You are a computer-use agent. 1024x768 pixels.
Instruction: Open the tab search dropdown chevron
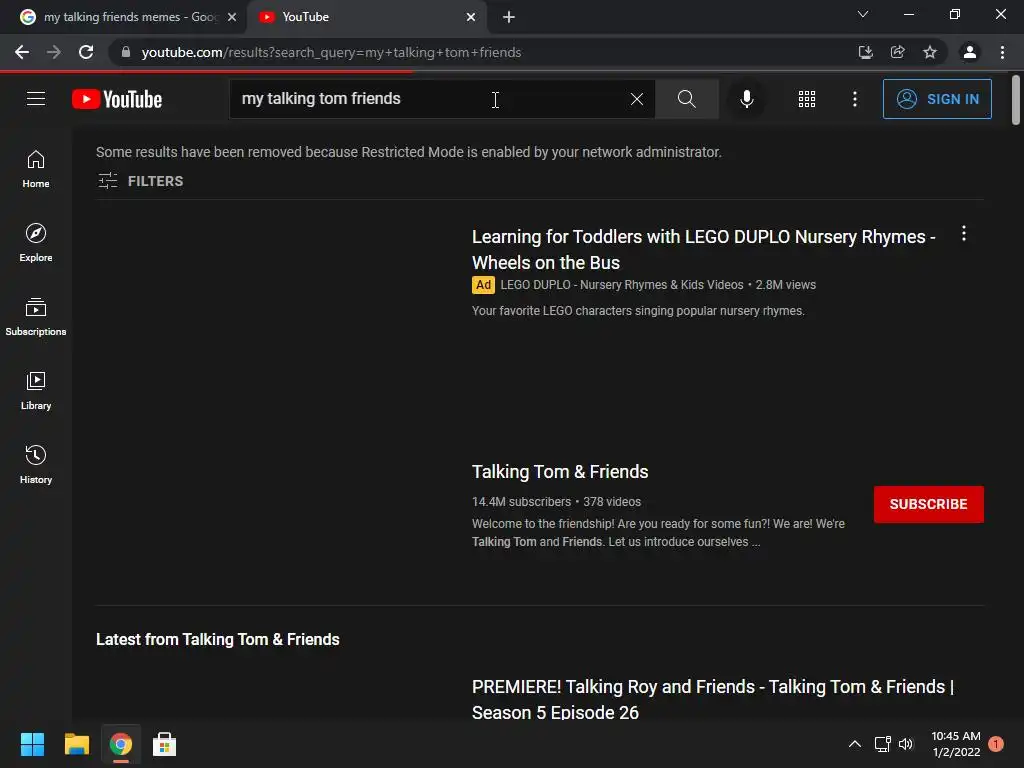[863, 14]
